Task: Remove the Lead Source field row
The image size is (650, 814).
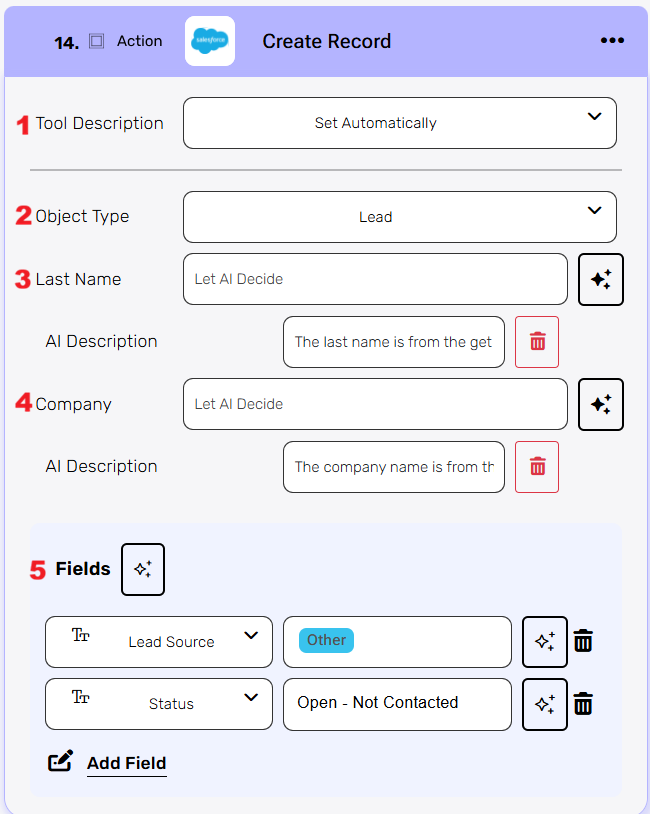Action: tap(584, 642)
